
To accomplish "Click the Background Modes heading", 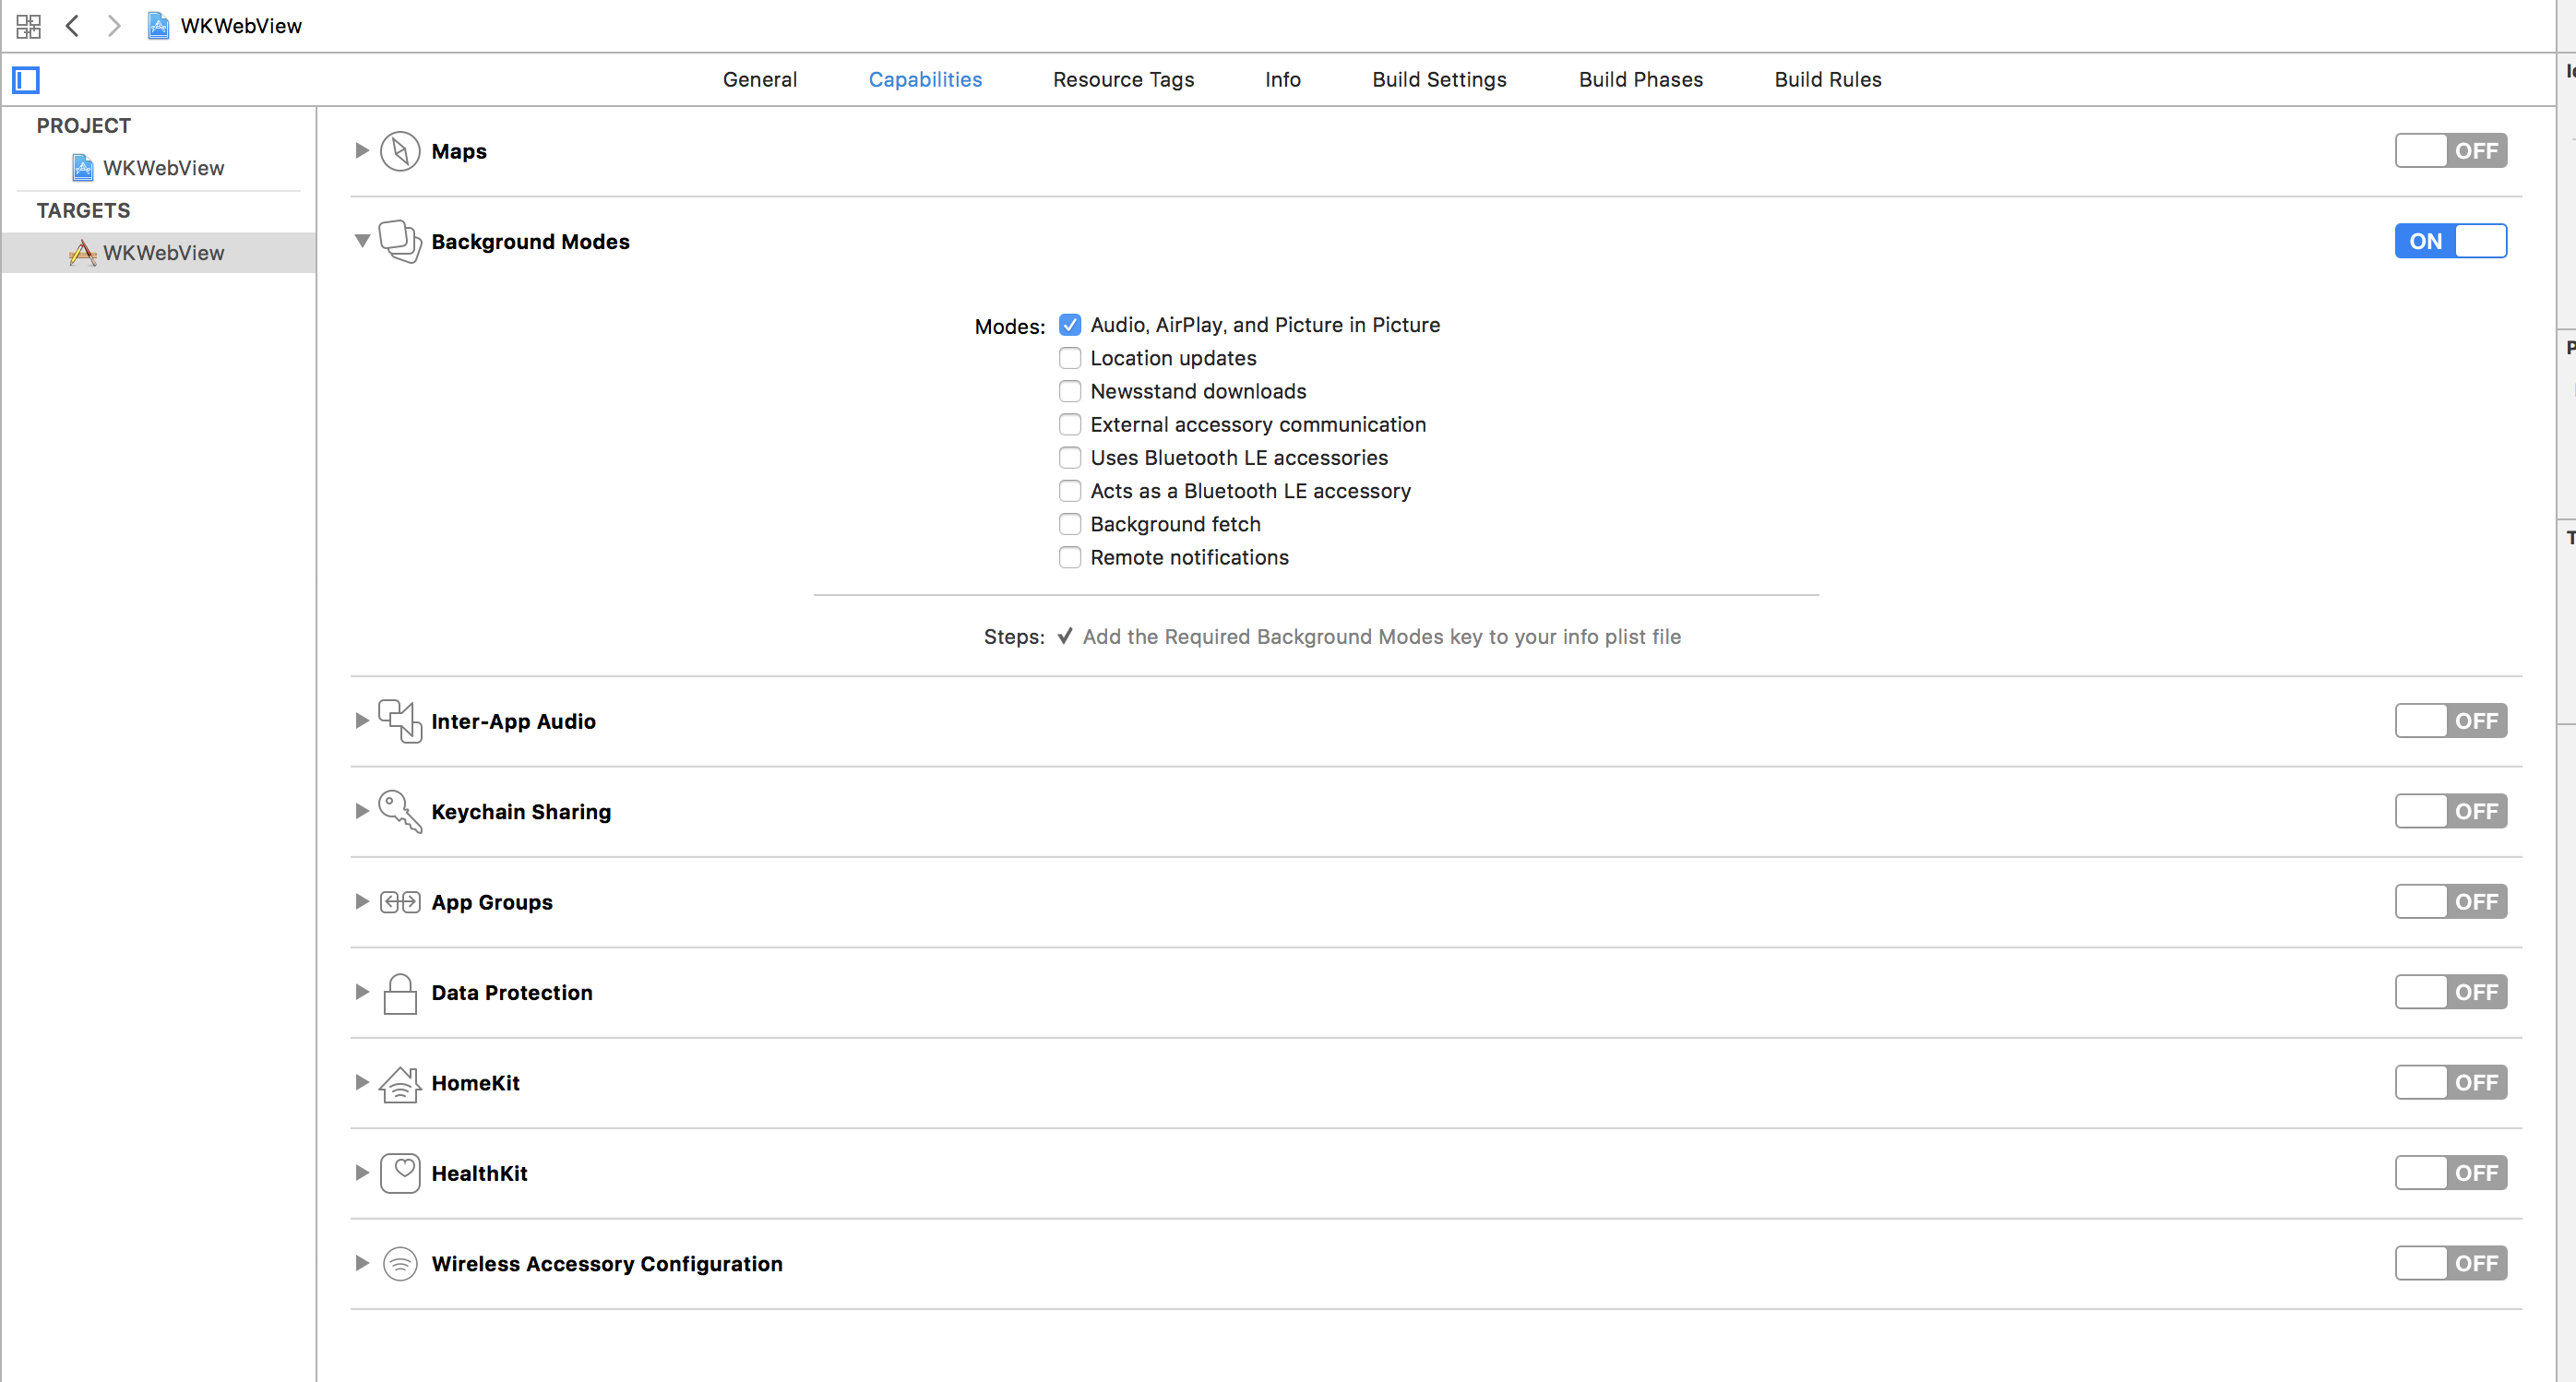I will tap(530, 242).
